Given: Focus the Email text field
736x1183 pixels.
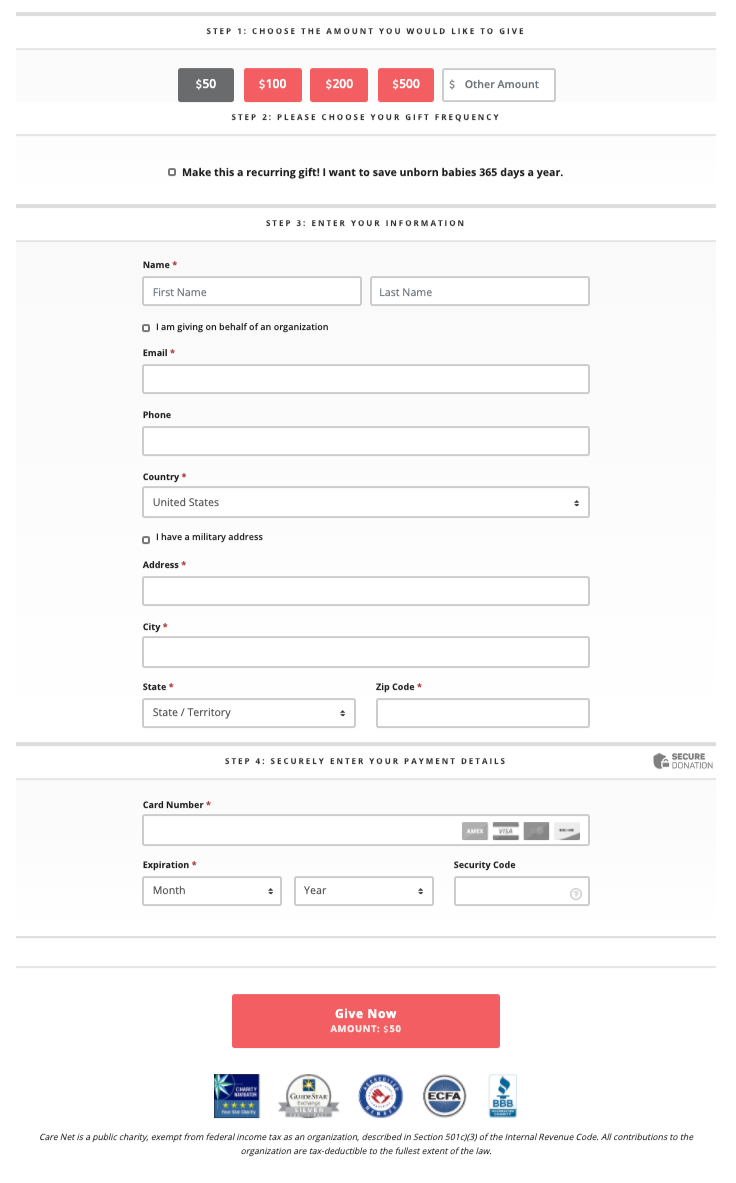Looking at the screenshot, I should 365,379.
